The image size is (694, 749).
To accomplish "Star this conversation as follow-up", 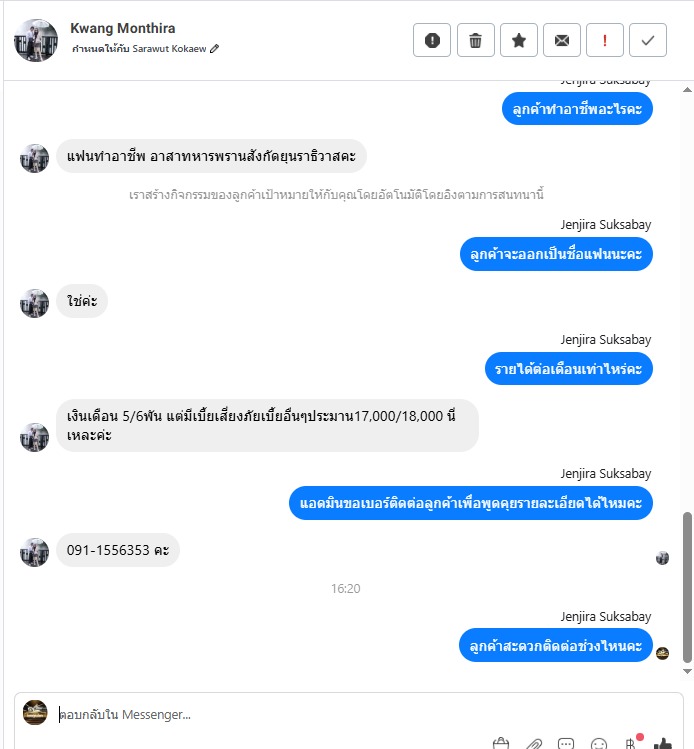I will tap(519, 40).
